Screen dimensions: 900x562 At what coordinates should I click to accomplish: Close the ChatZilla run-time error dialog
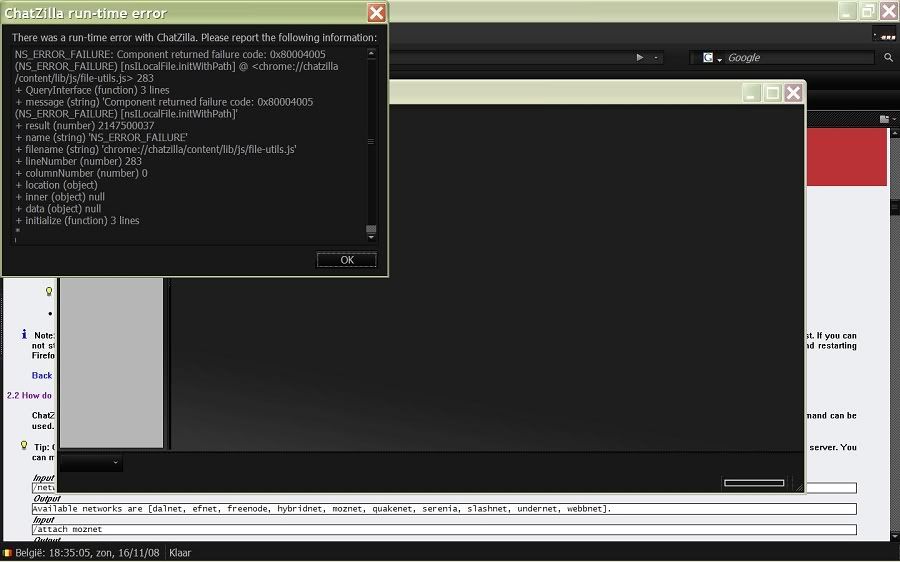pos(376,13)
